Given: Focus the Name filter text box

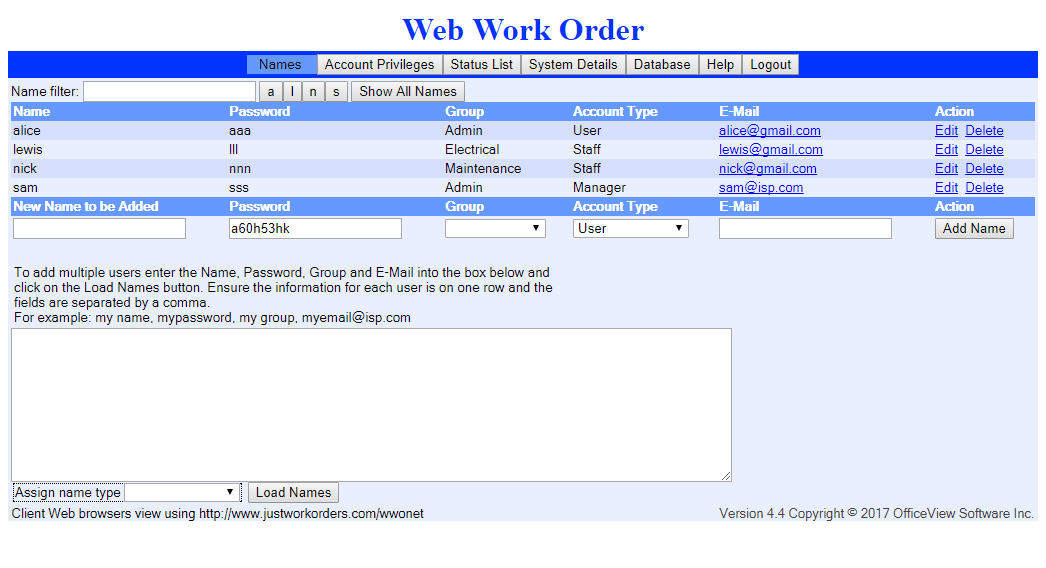Looking at the screenshot, I should tap(169, 91).
